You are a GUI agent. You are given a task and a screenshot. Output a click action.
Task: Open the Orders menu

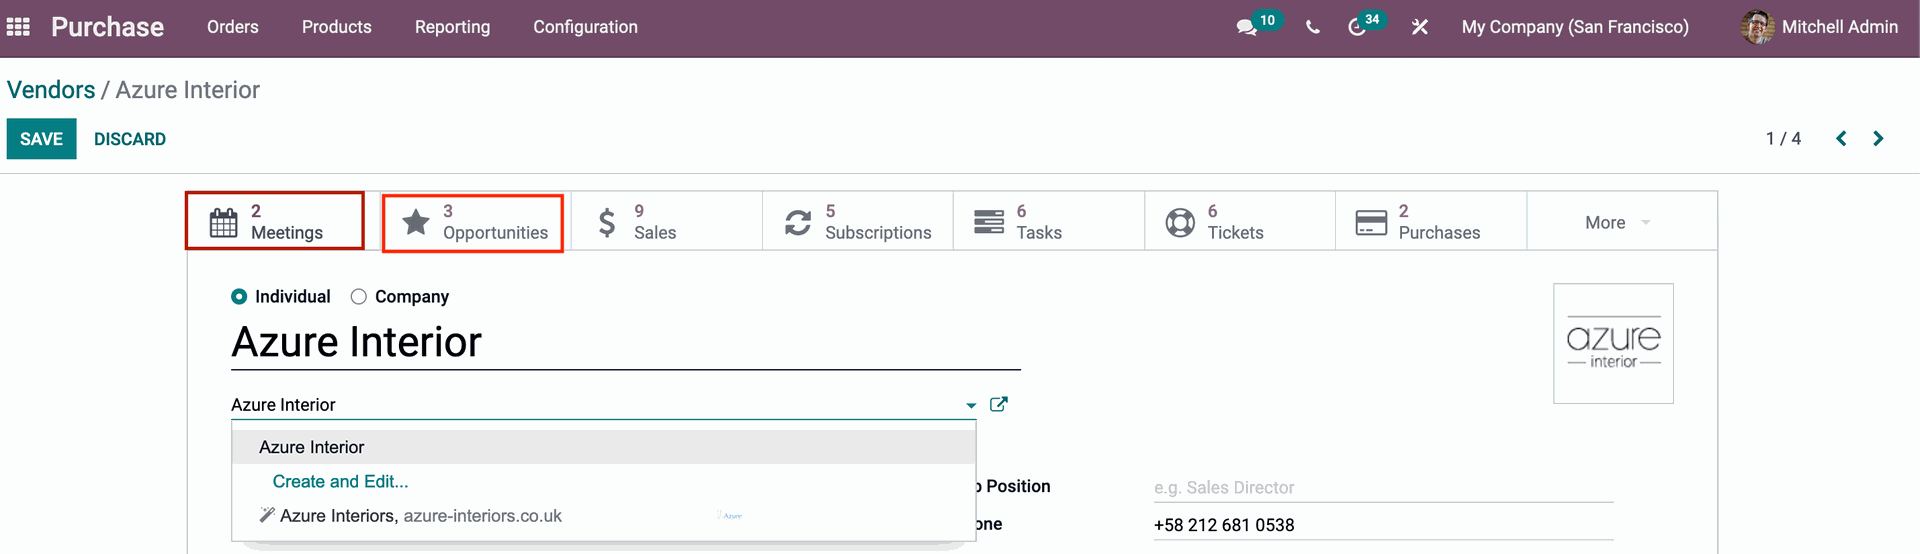coord(233,27)
